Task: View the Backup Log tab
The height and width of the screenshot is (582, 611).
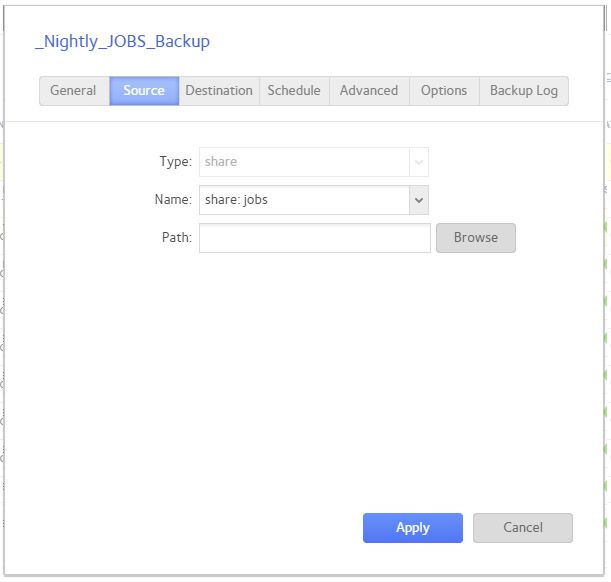Action: tap(524, 91)
